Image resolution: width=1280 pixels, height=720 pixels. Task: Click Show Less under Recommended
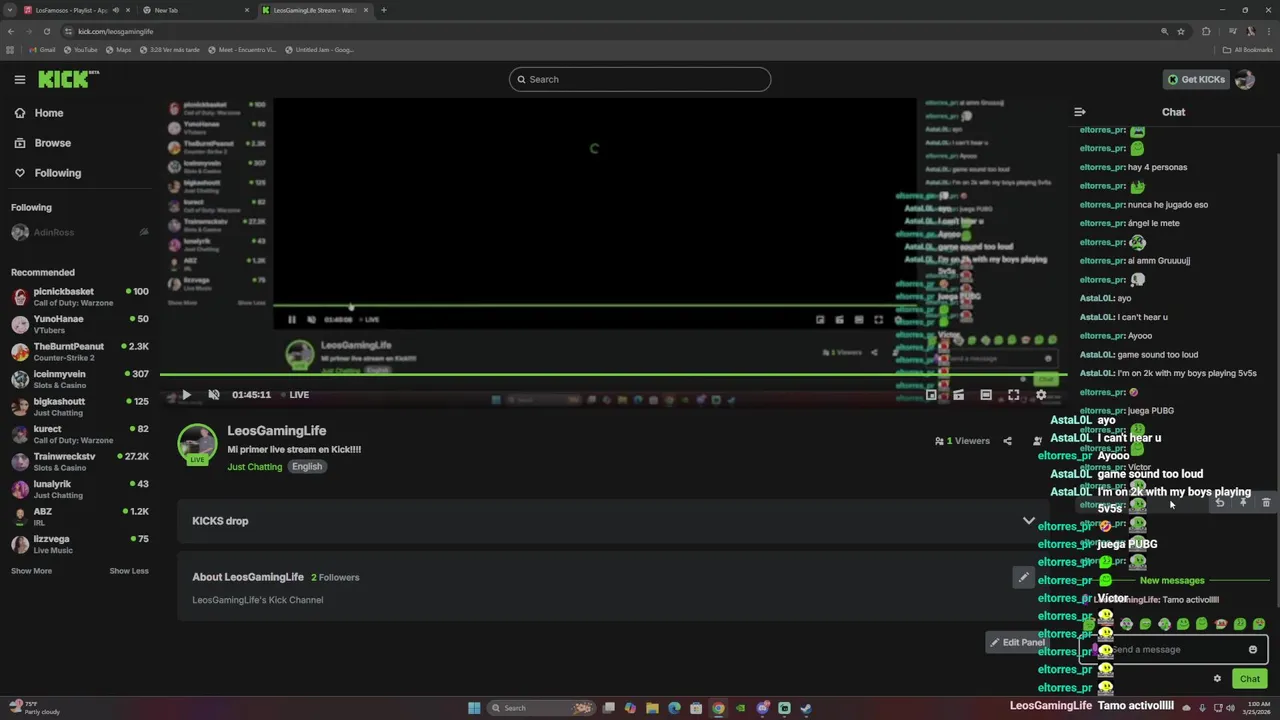pyautogui.click(x=129, y=571)
